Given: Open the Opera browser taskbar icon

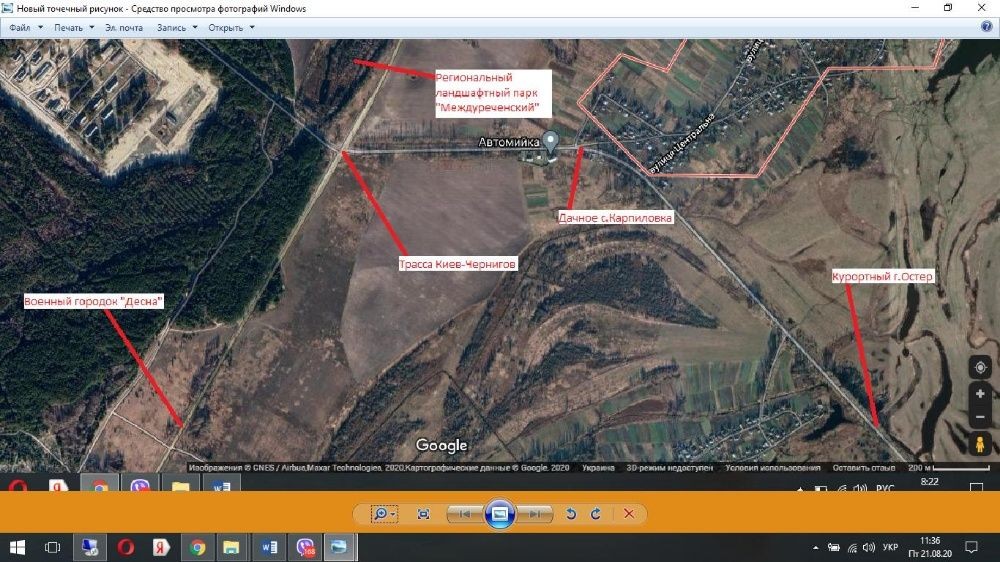Looking at the screenshot, I should [126, 547].
